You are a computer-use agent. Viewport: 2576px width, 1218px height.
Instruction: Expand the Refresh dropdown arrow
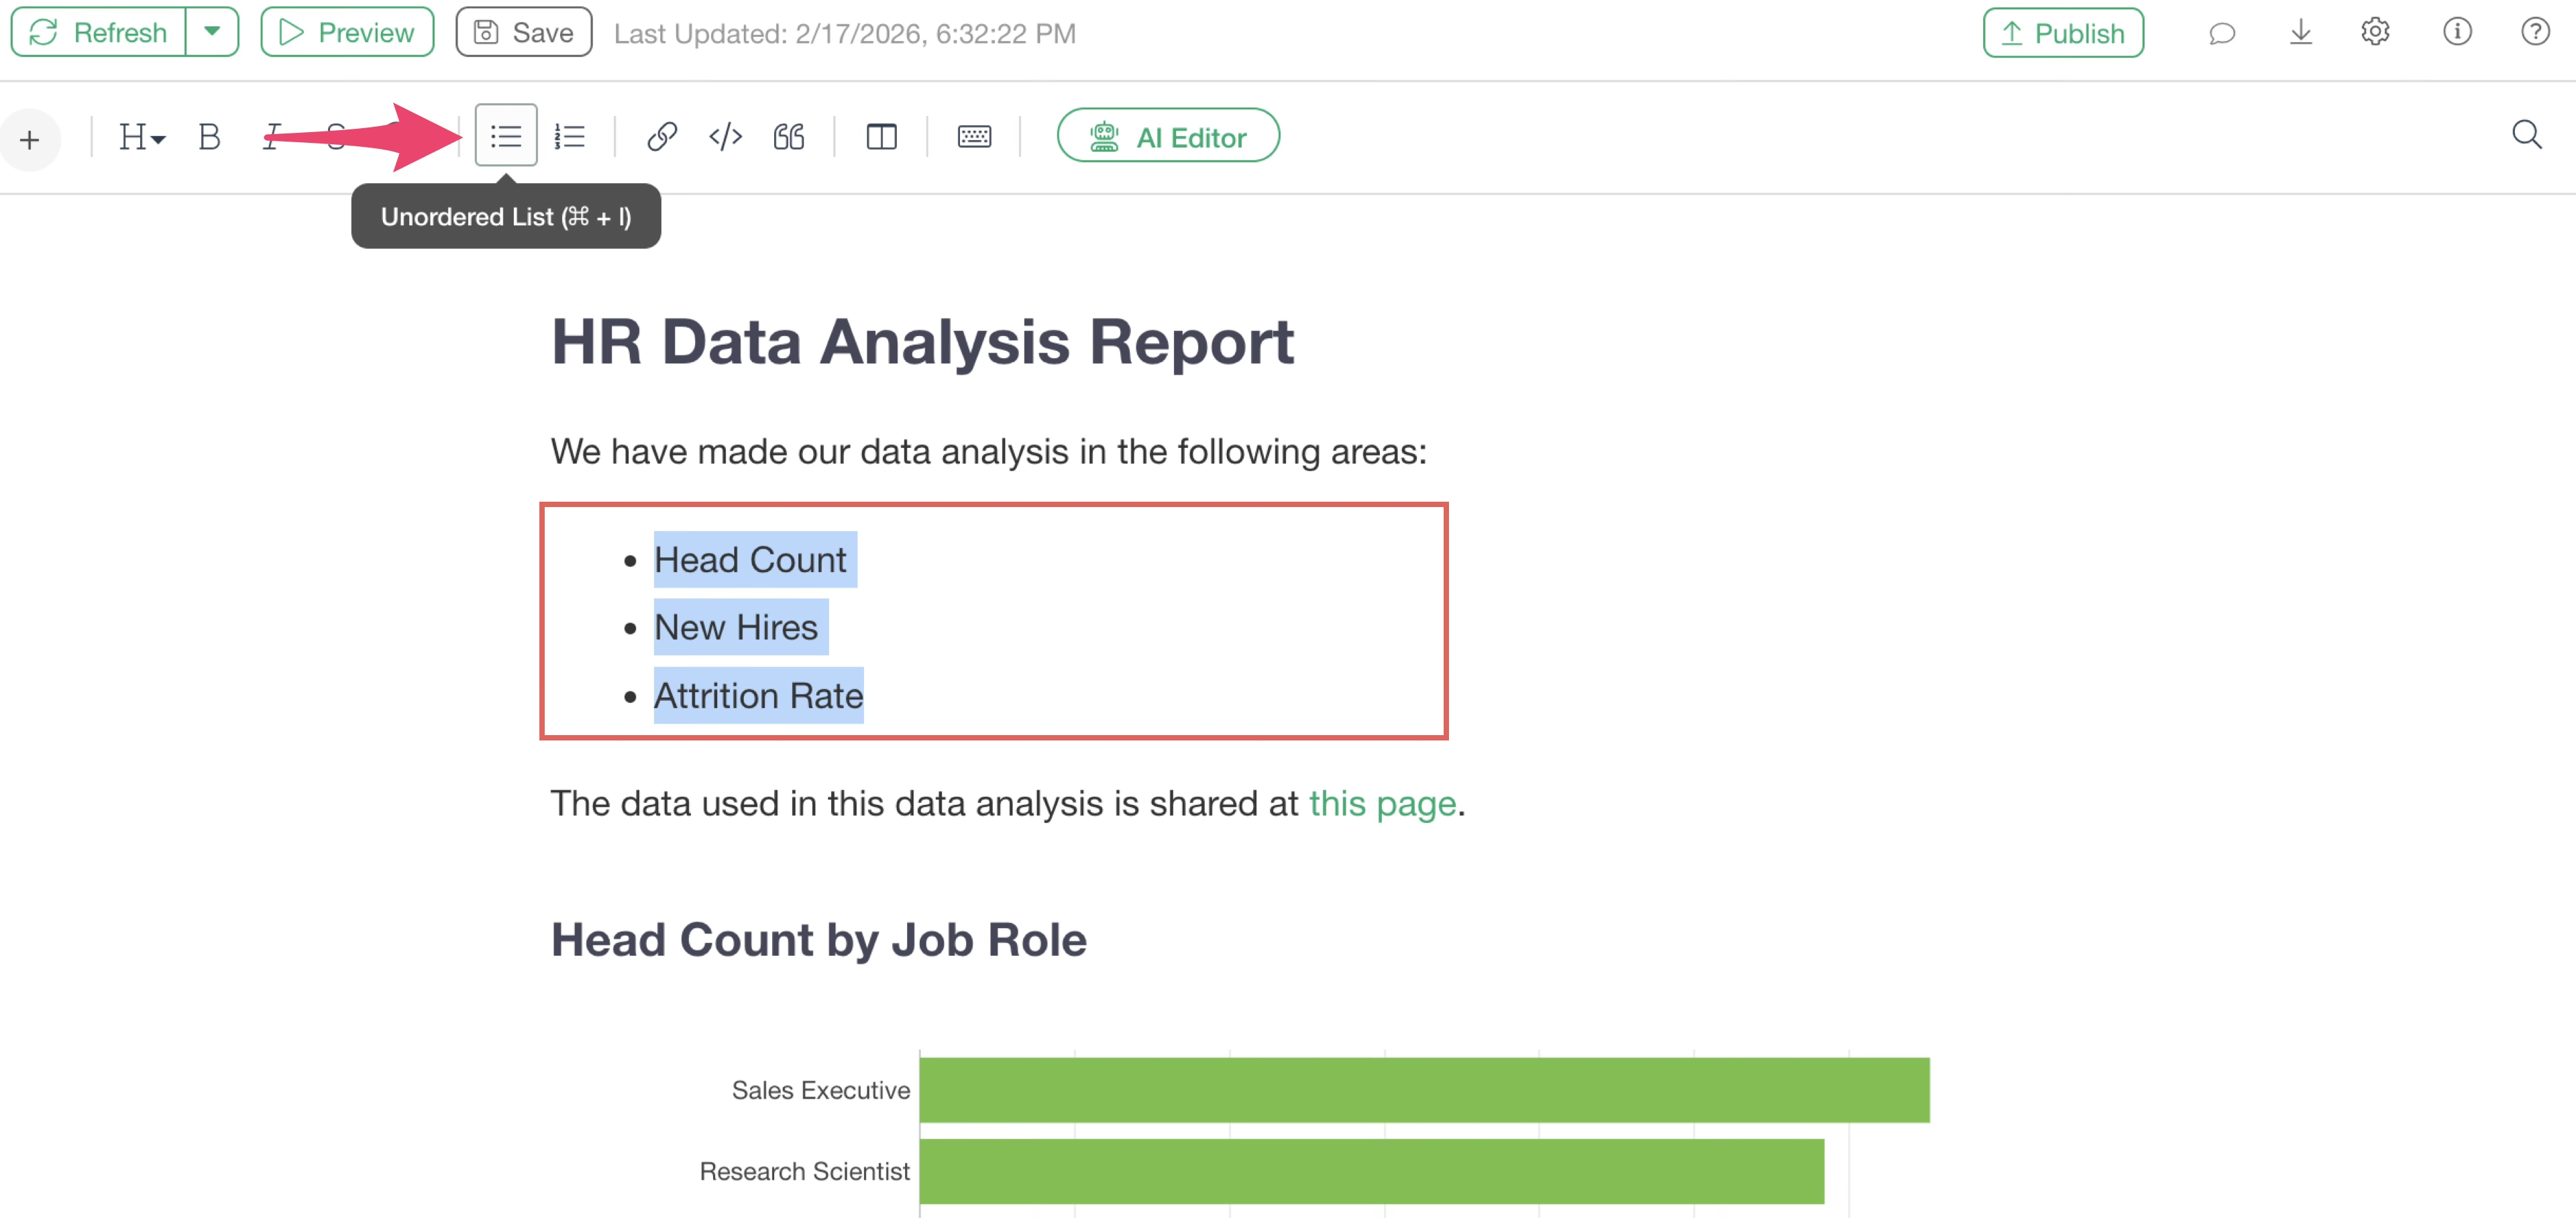pyautogui.click(x=212, y=32)
